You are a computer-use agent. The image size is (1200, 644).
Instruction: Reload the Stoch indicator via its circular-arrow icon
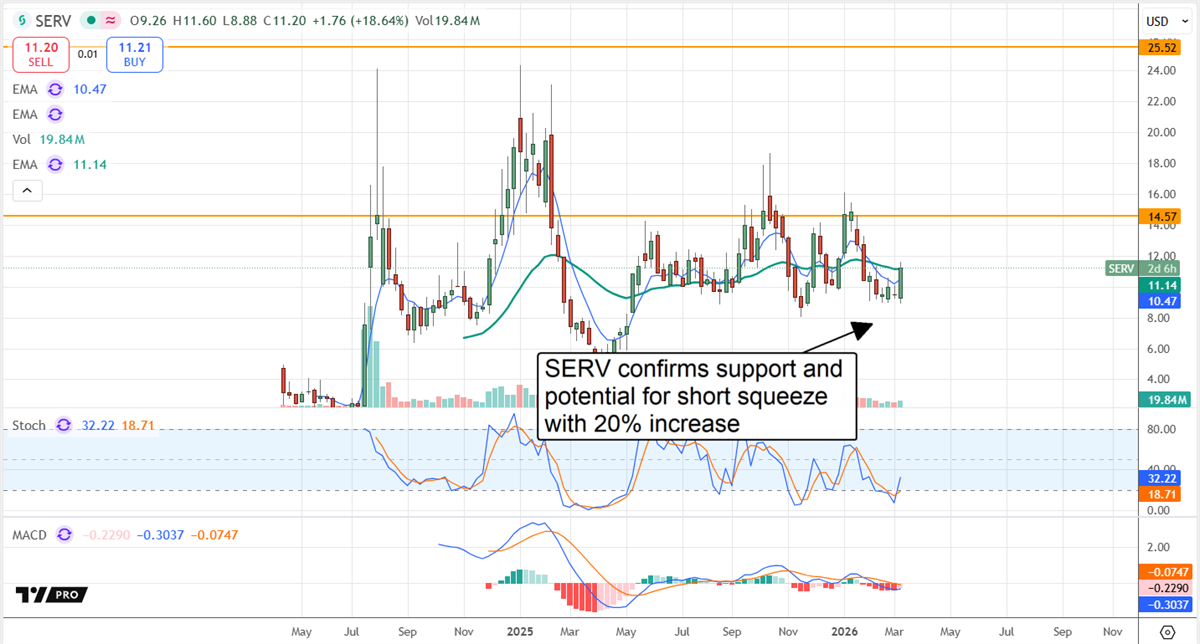[62, 425]
